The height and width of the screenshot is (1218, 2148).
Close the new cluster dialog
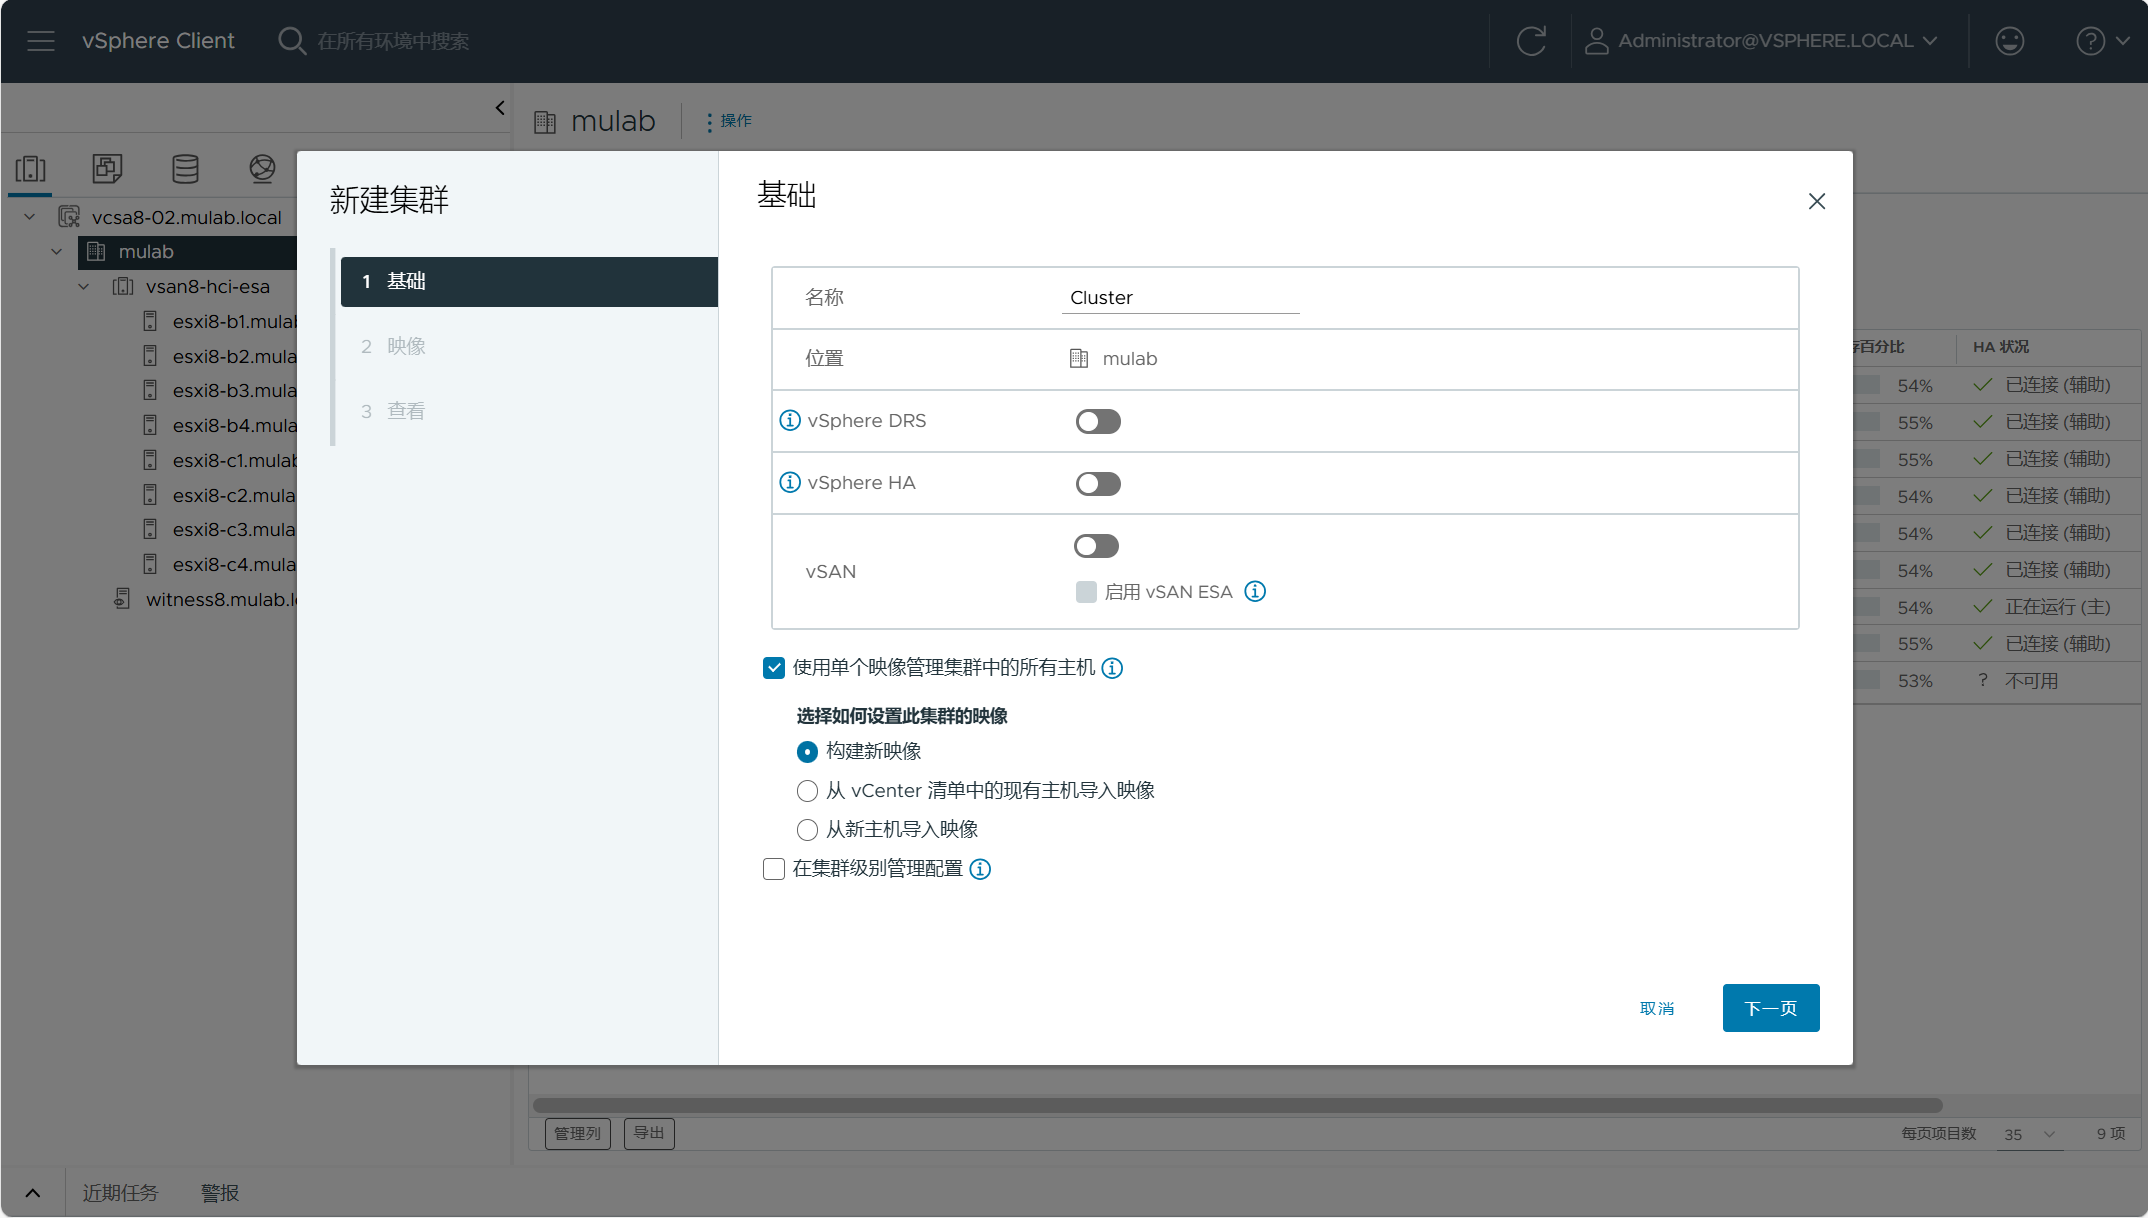coord(1817,201)
